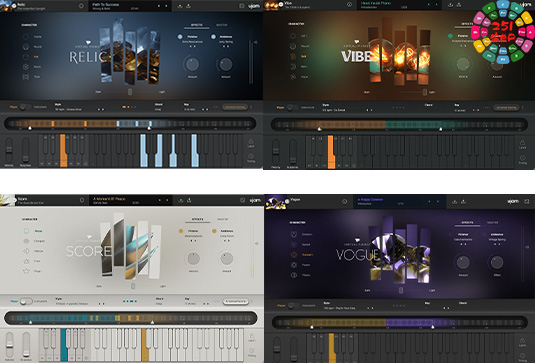The image size is (535, 363).
Task: Flip the Player/Instrument switch in Relic
Action: click(25, 107)
